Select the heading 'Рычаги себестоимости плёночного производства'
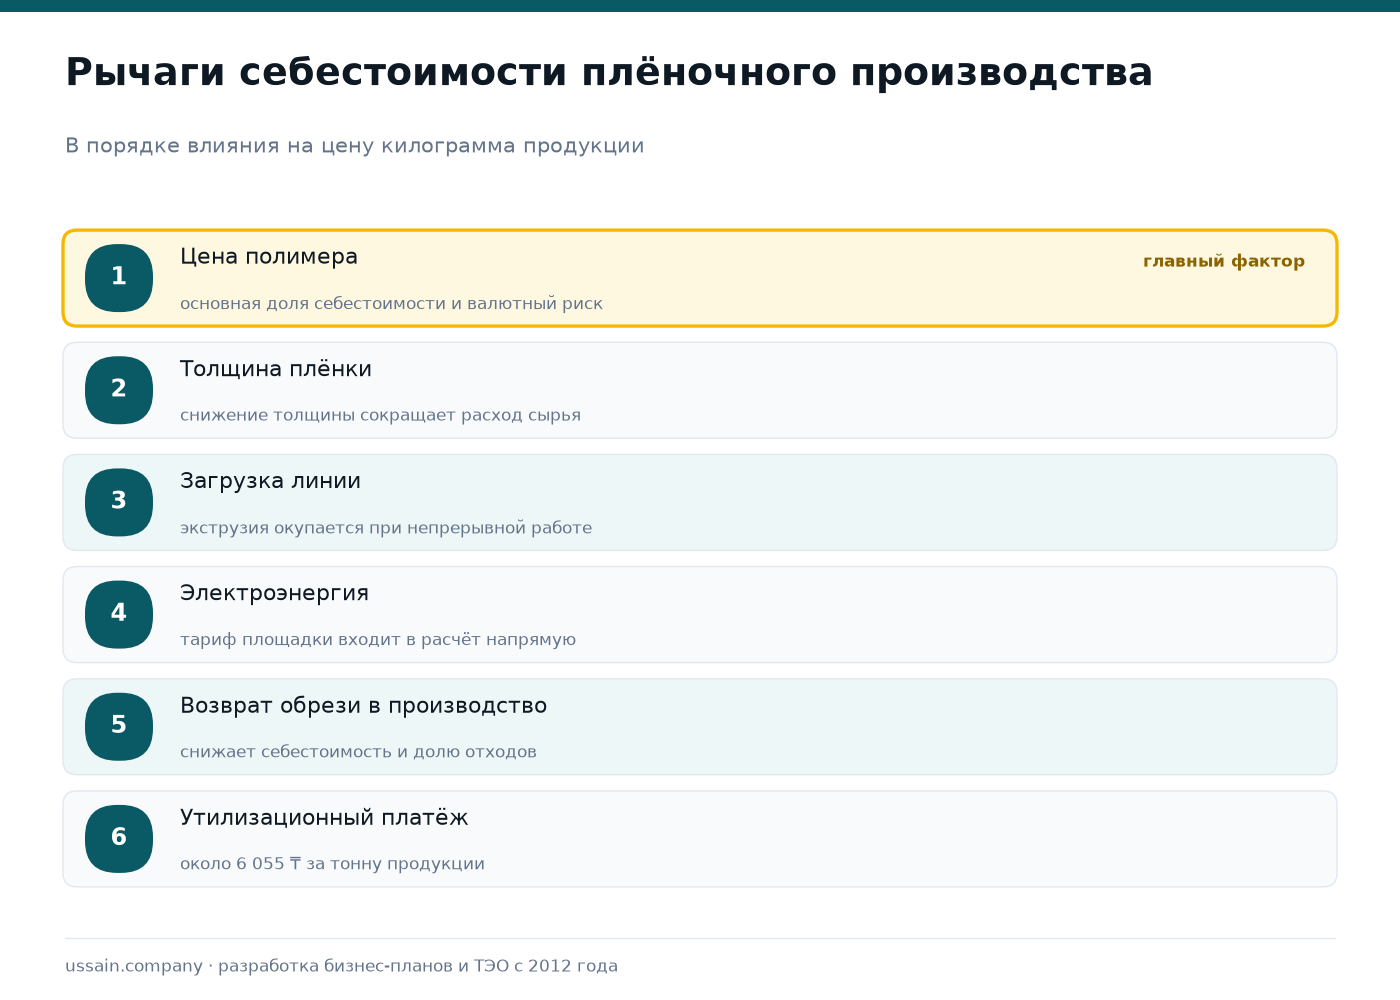Image resolution: width=1400 pixels, height=1000 pixels. pyautogui.click(x=609, y=73)
